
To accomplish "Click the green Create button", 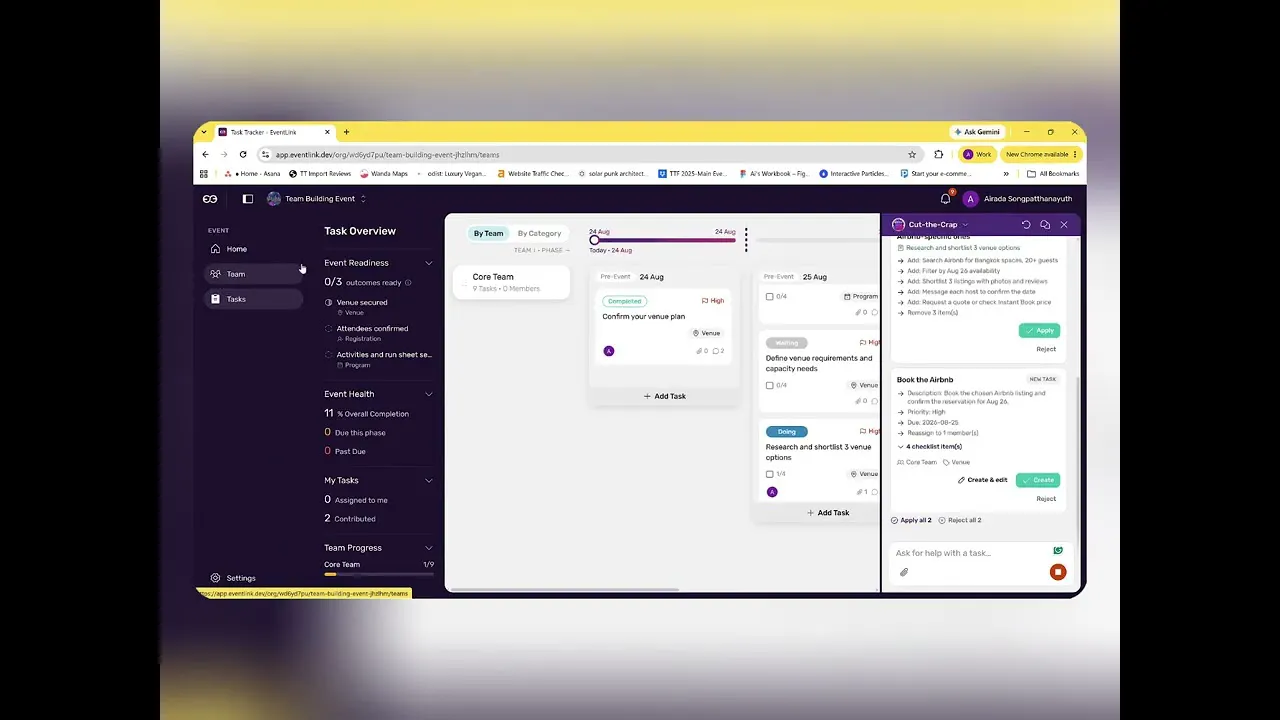I will pyautogui.click(x=1038, y=480).
